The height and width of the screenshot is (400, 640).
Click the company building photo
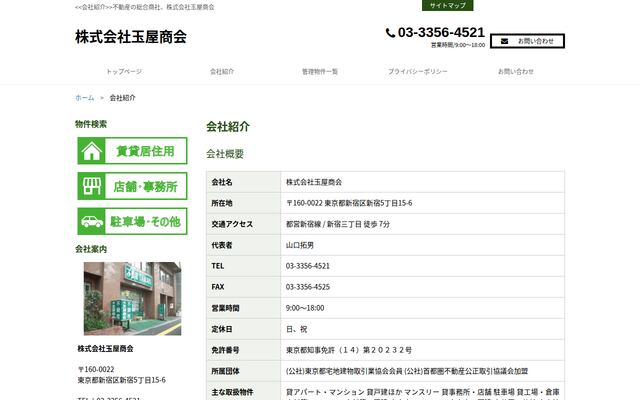point(132,298)
